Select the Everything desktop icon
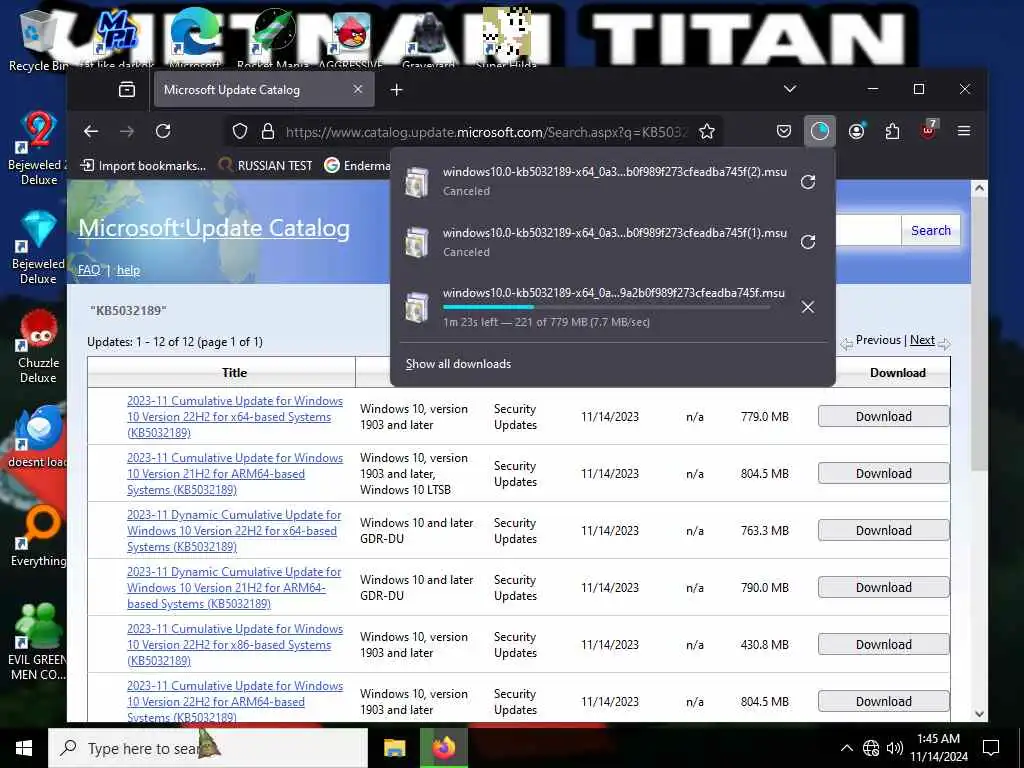The width and height of the screenshot is (1024, 768). [x=38, y=536]
